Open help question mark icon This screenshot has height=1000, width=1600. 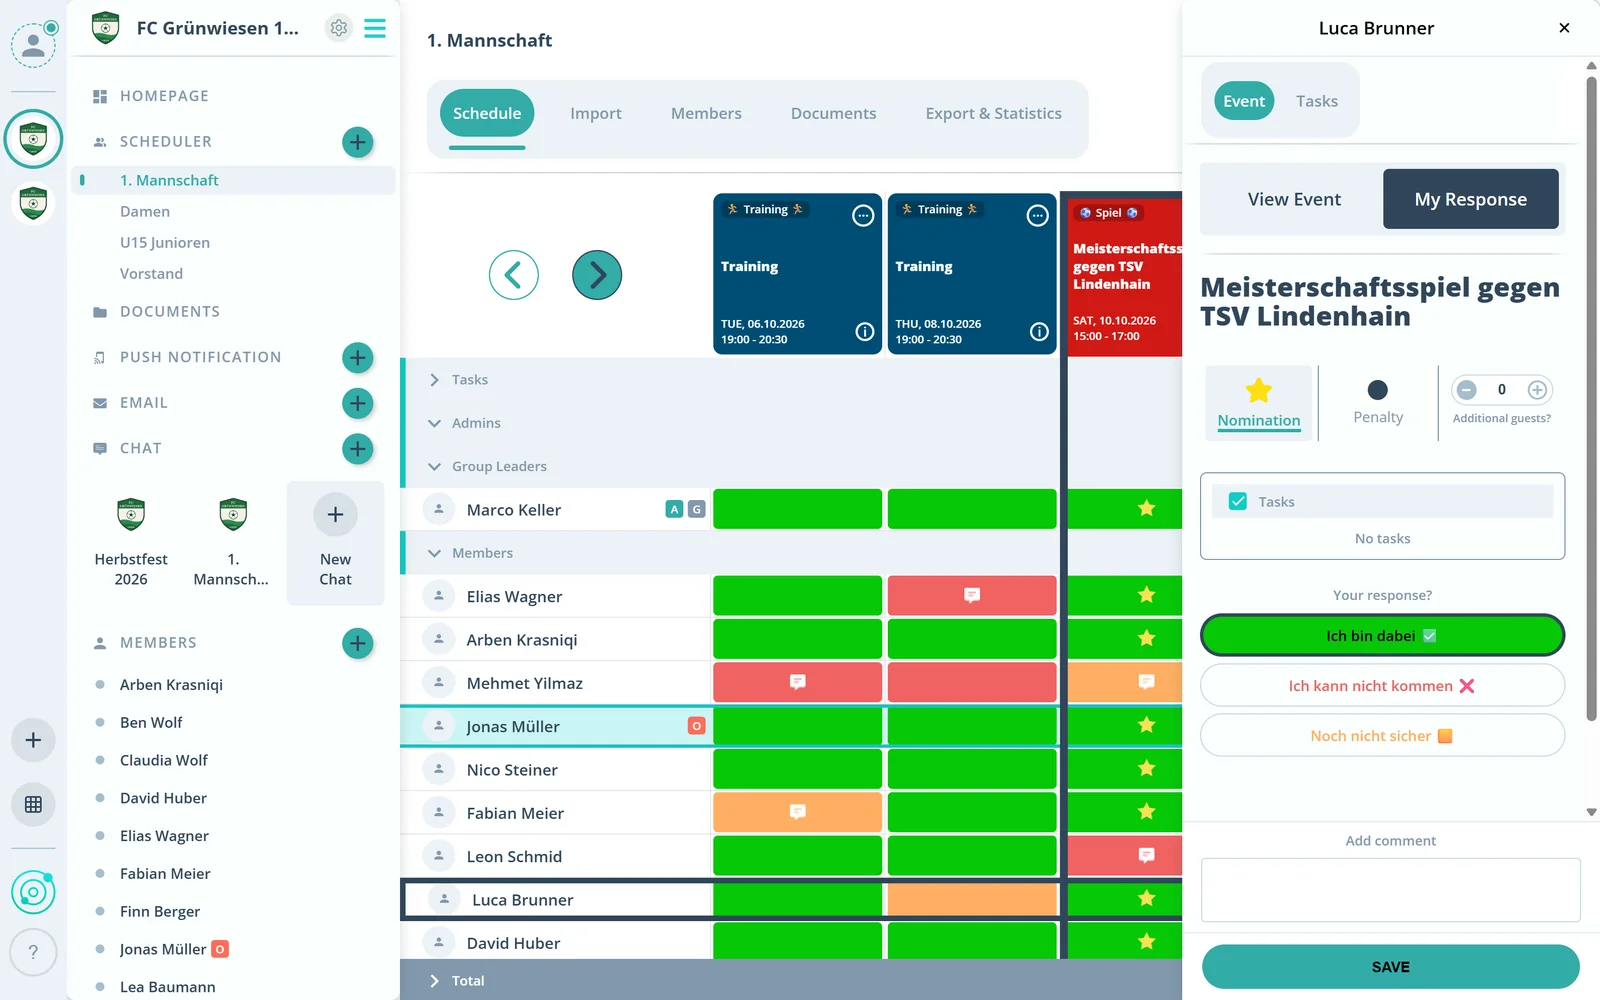point(33,952)
